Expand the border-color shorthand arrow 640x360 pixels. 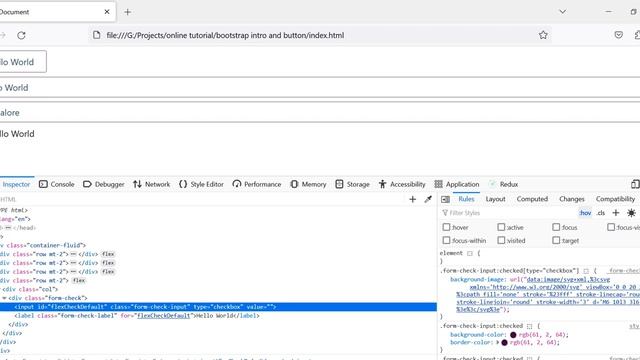click(x=498, y=342)
